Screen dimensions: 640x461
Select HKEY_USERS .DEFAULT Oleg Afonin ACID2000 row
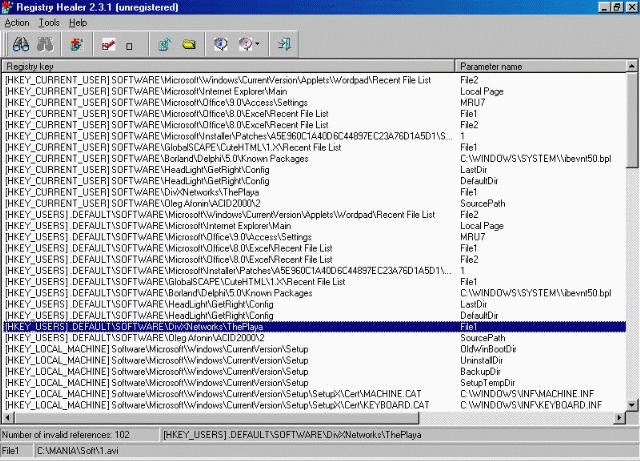click(x=314, y=338)
